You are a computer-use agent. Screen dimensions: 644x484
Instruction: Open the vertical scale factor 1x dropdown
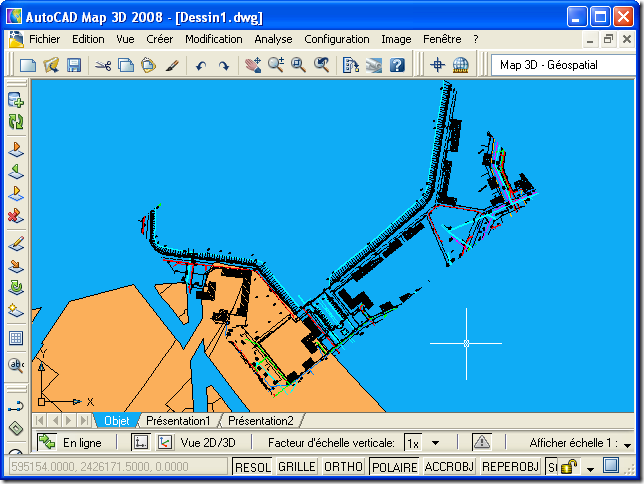434,442
